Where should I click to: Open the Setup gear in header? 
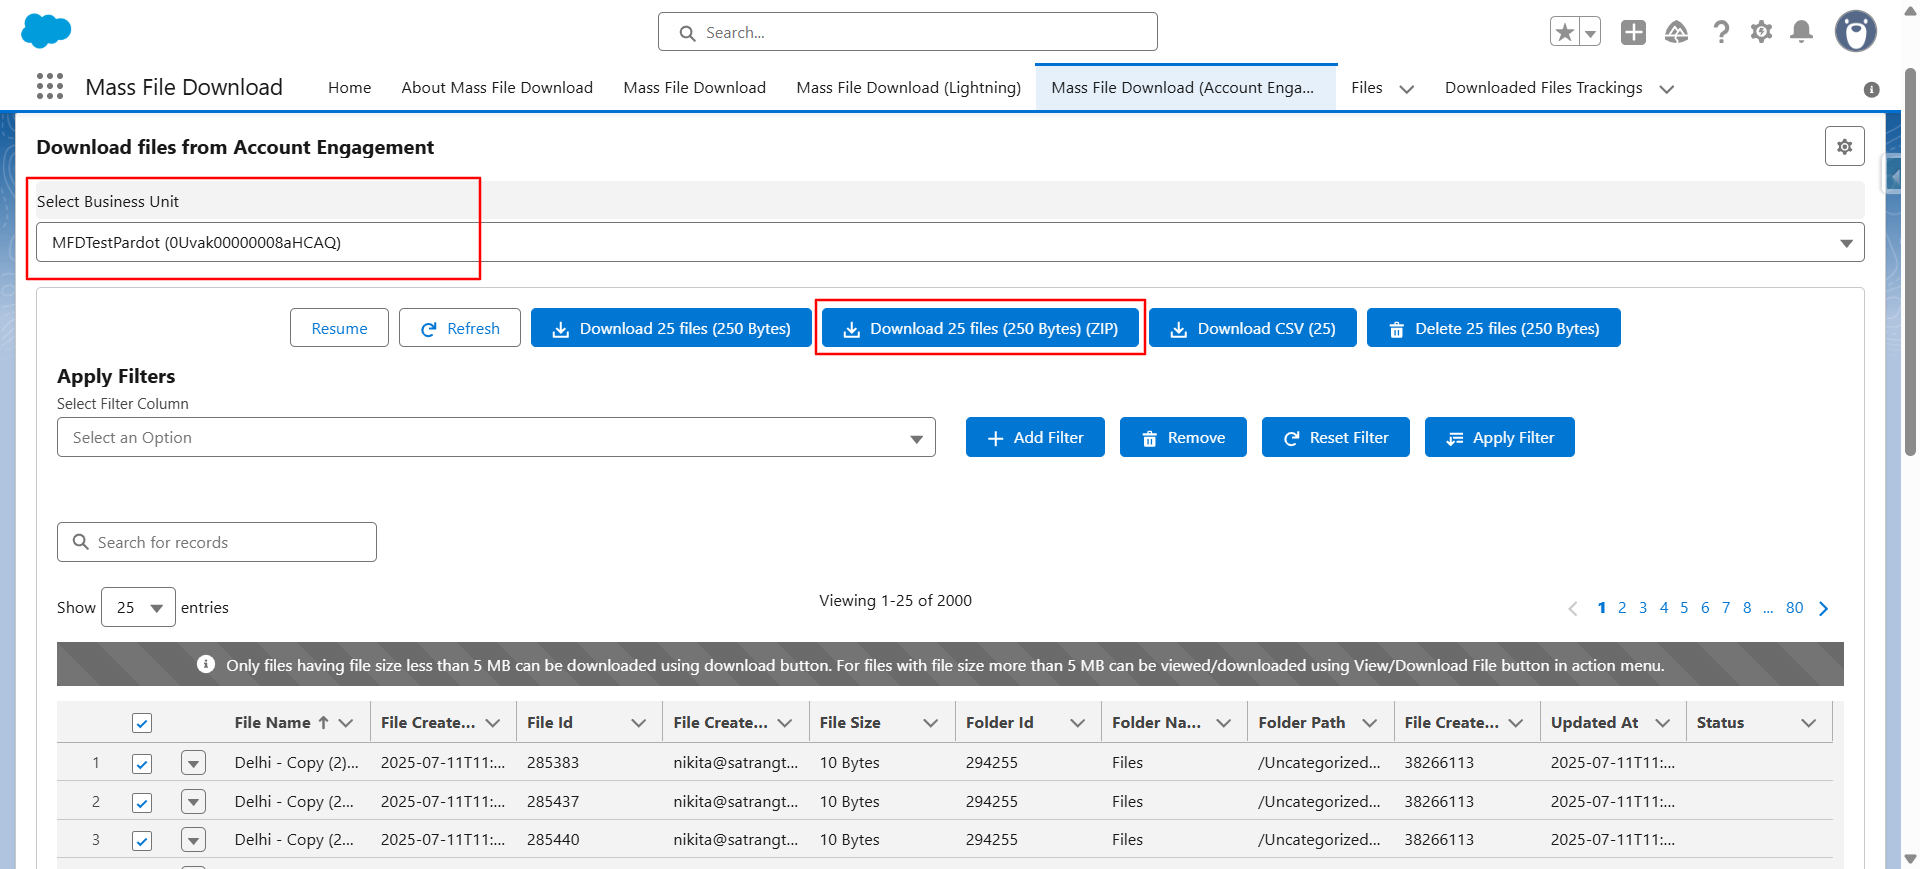1761,32
